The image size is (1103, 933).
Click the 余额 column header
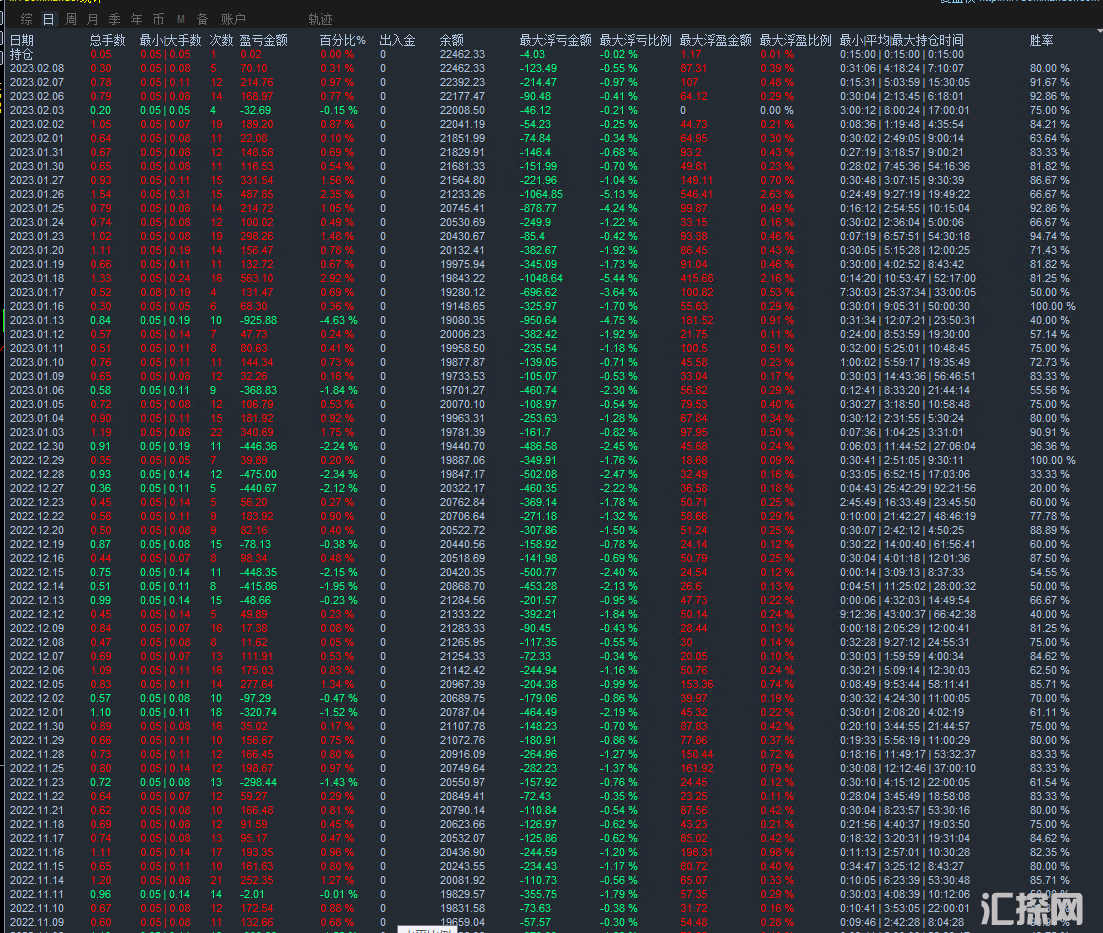coord(452,41)
